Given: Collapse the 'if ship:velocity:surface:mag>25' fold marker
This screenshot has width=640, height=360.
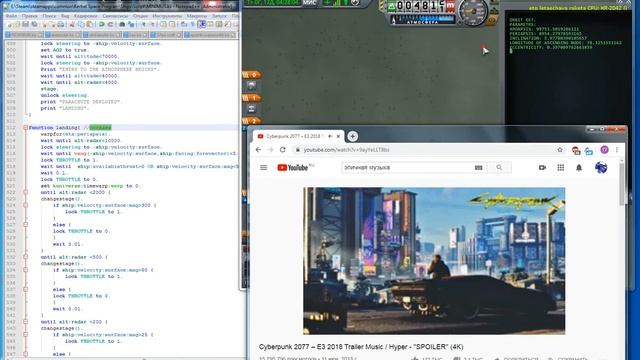Looking at the screenshot, I should (26, 335).
